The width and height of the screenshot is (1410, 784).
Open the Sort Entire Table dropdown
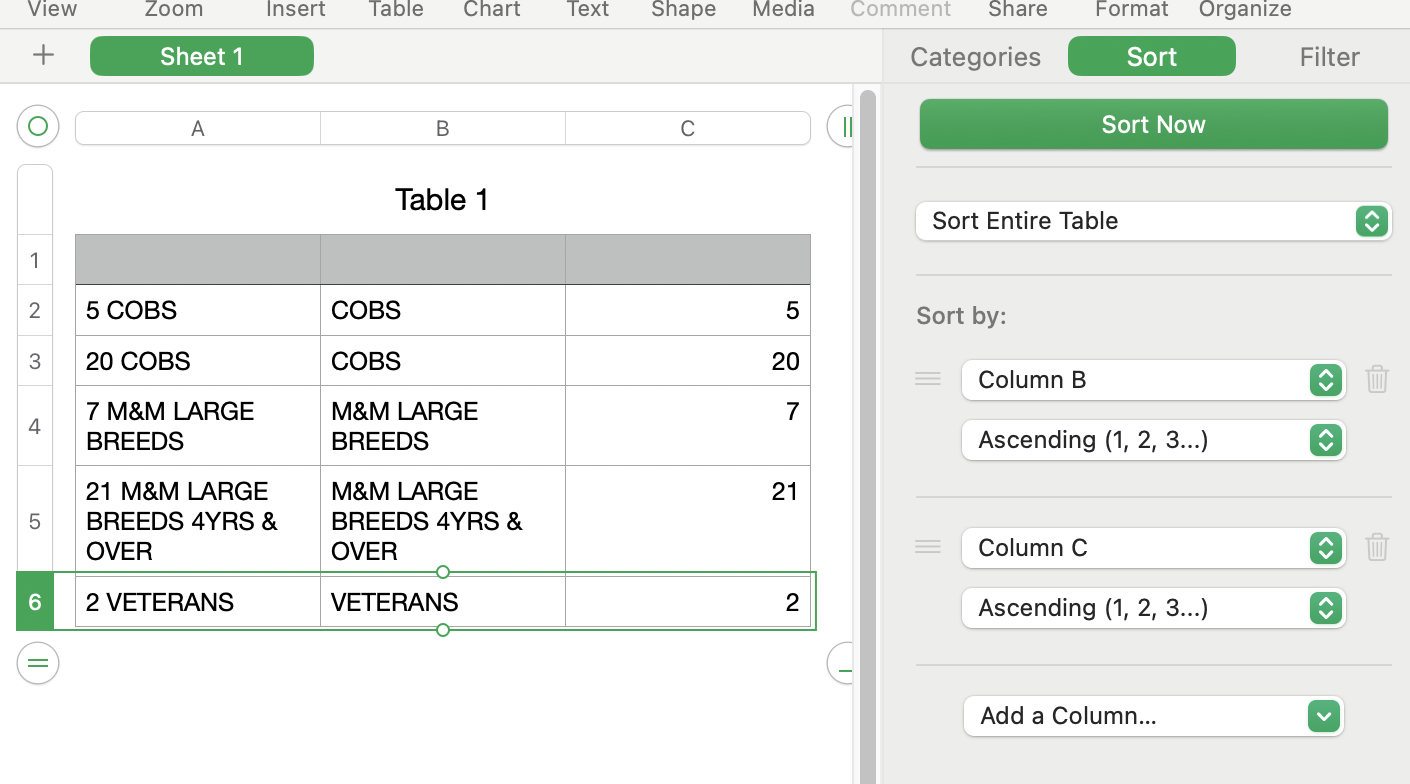(x=1153, y=221)
